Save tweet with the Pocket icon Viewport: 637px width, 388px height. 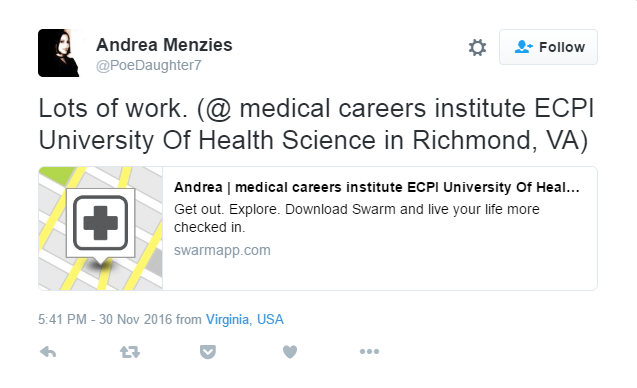point(208,352)
